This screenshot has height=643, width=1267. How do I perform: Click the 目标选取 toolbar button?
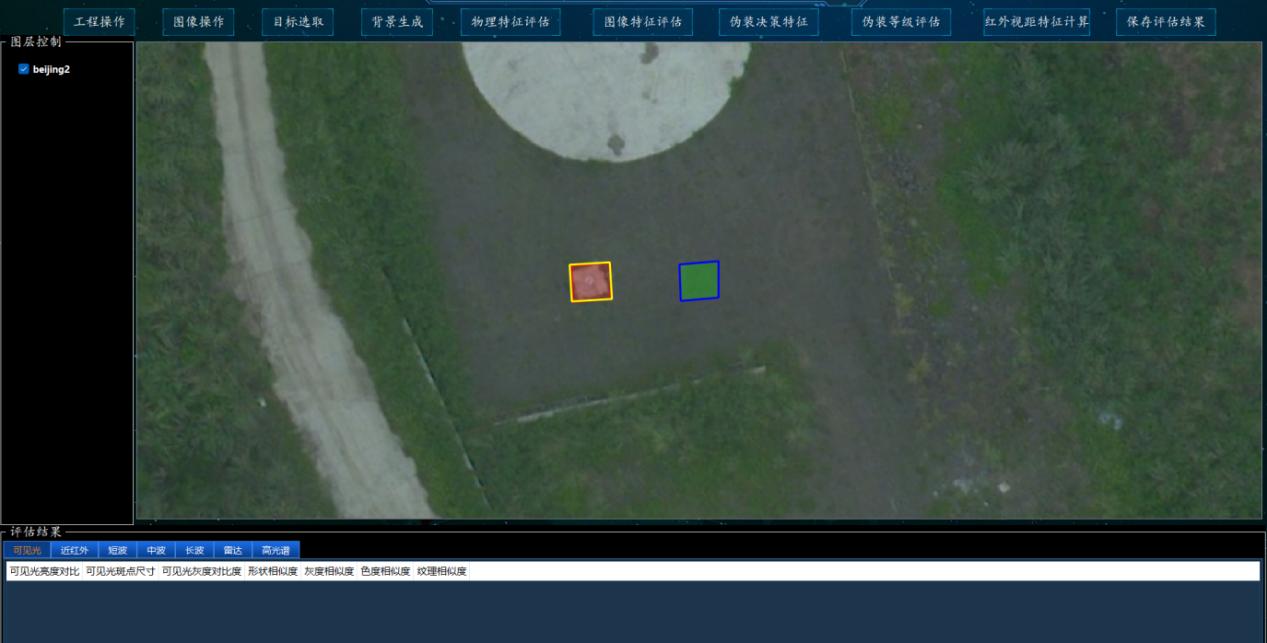coord(298,22)
